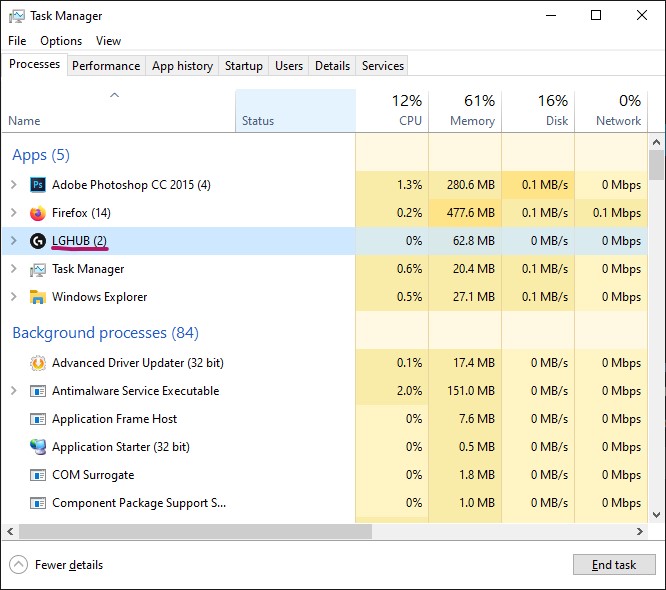
Task: Select the Antimalware Service Executable name
Action: [135, 391]
